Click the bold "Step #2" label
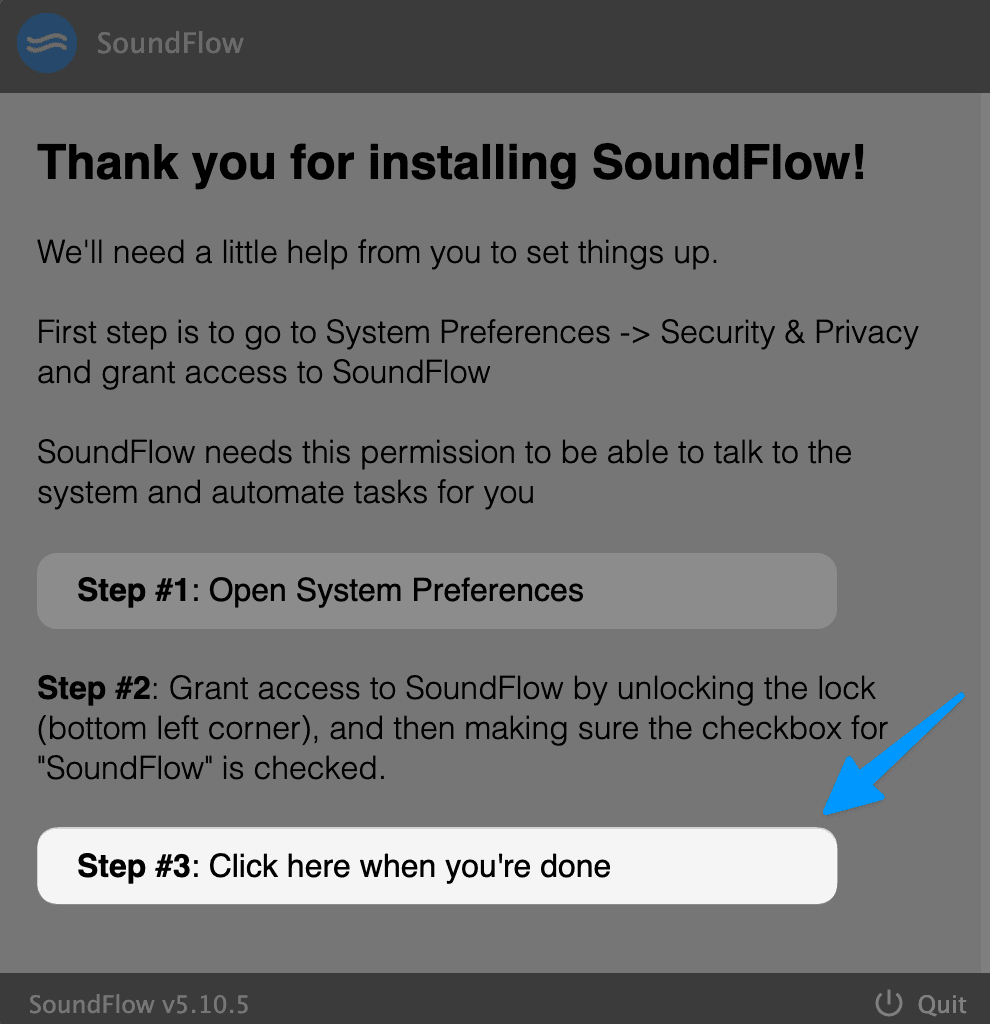990x1024 pixels. tap(93, 688)
